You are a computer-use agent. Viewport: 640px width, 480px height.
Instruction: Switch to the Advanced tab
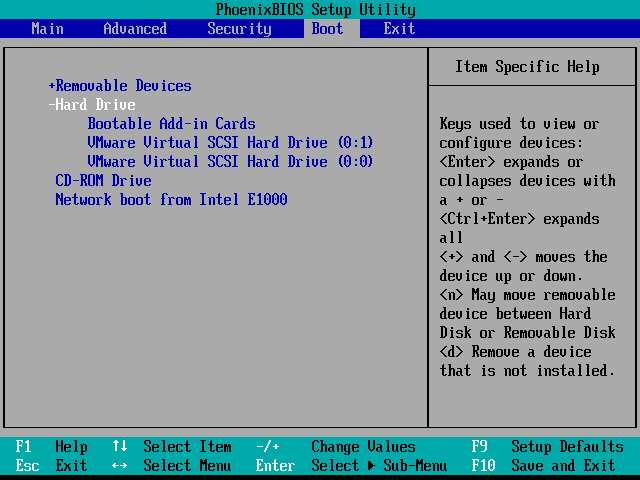pyautogui.click(x=135, y=29)
